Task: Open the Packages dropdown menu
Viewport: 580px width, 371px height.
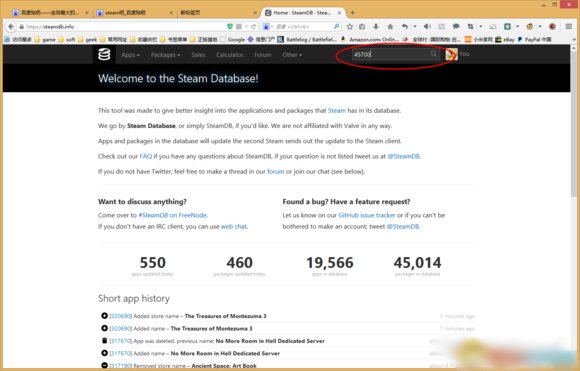Action: pos(165,55)
